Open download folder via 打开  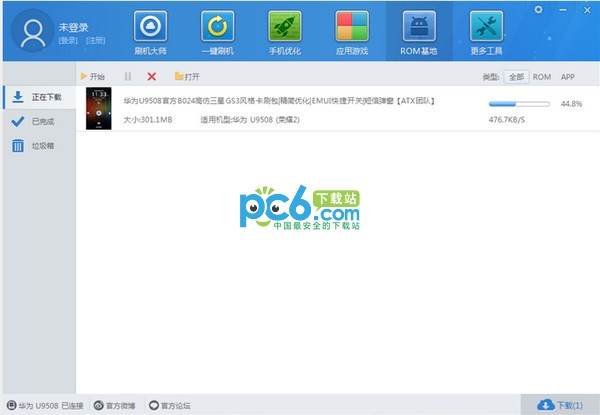click(187, 76)
